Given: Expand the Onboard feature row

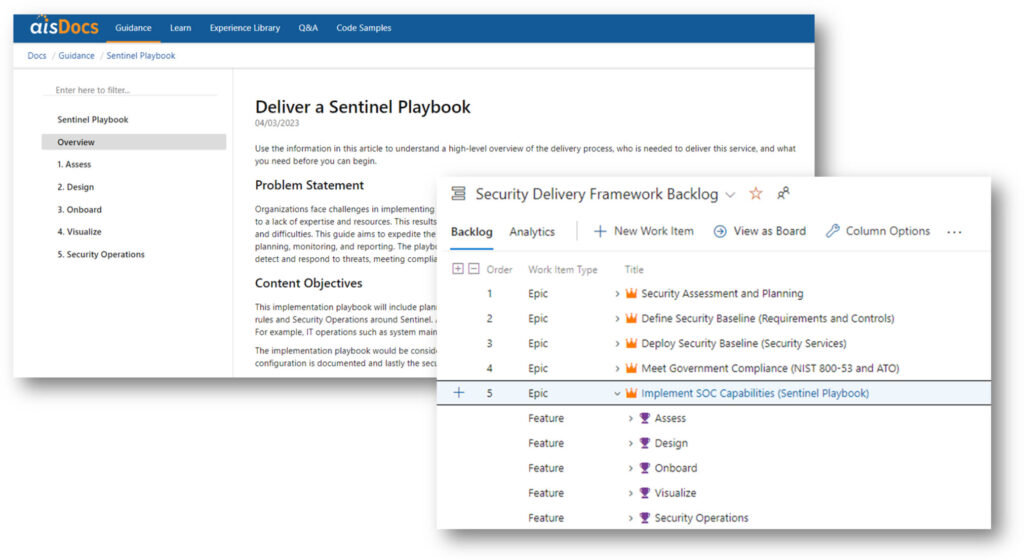Looking at the screenshot, I should [630, 468].
